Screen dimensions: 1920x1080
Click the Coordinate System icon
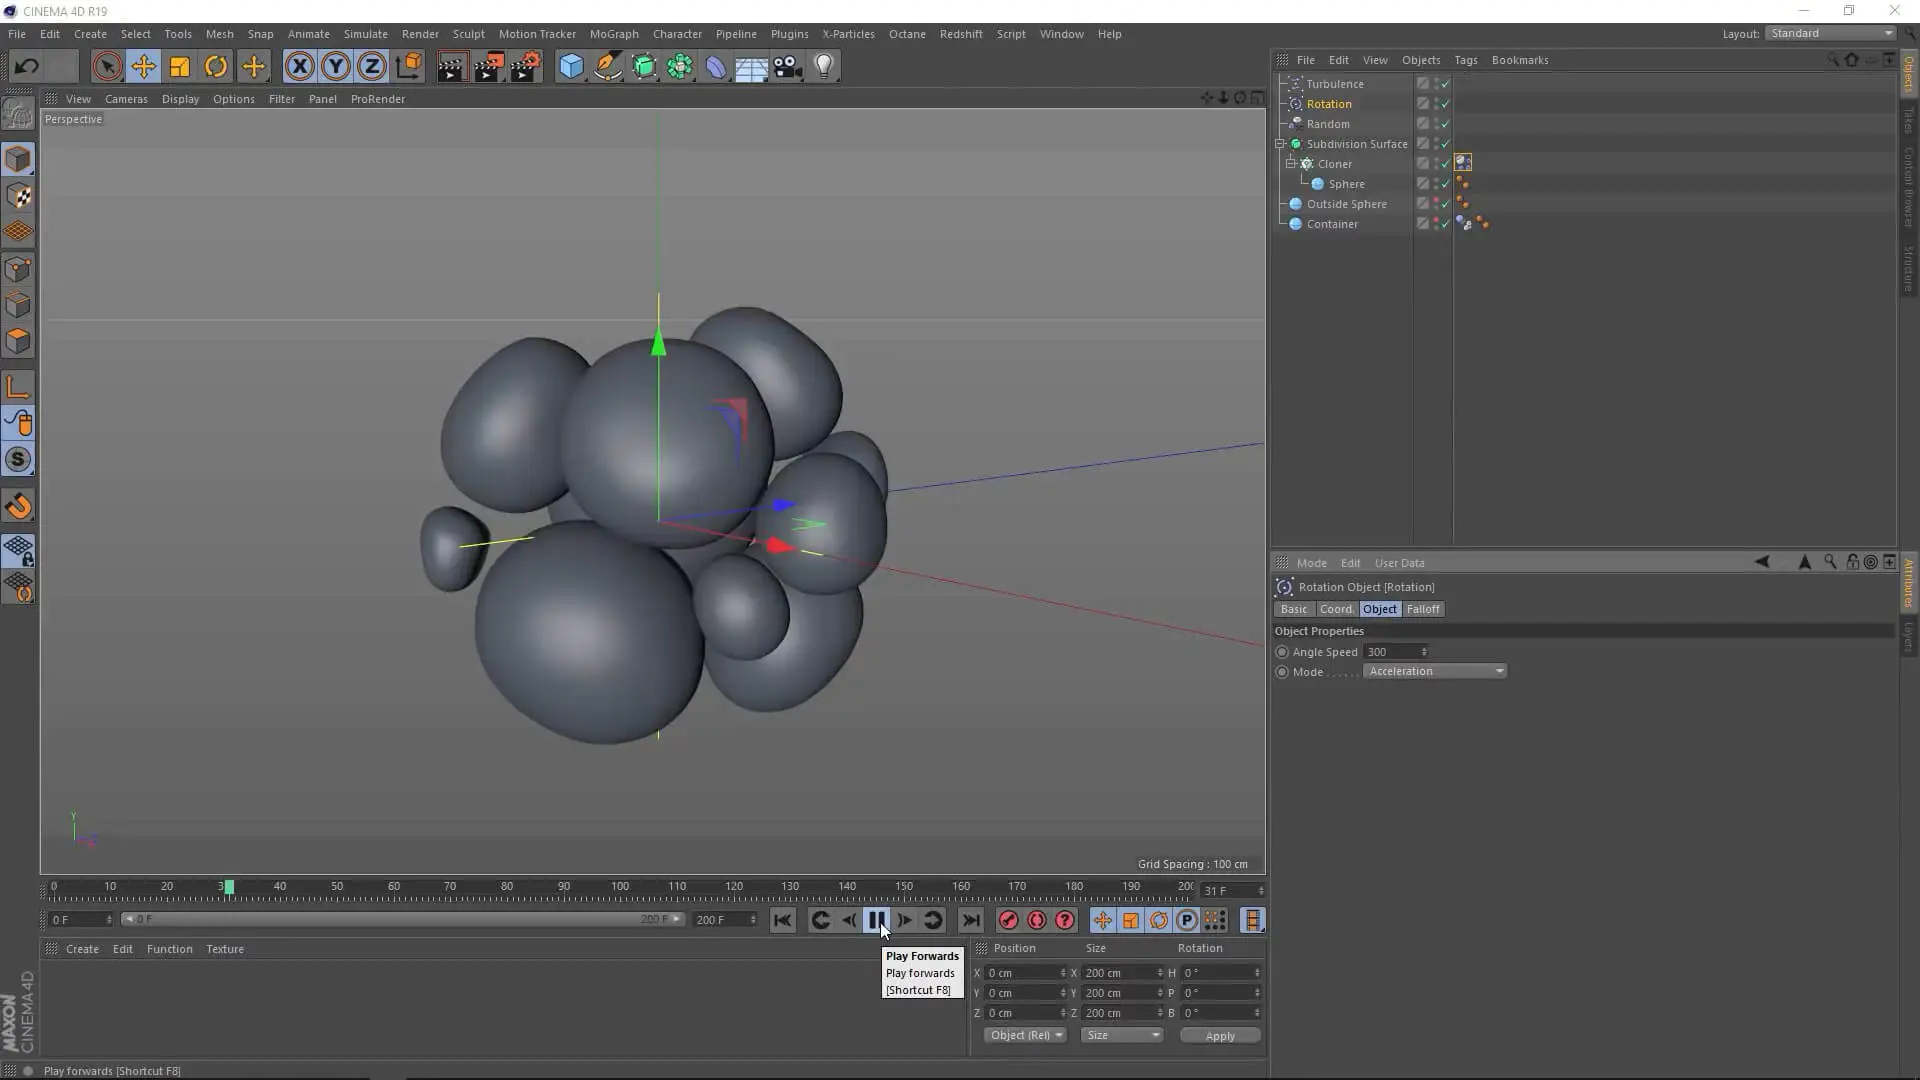409,67
